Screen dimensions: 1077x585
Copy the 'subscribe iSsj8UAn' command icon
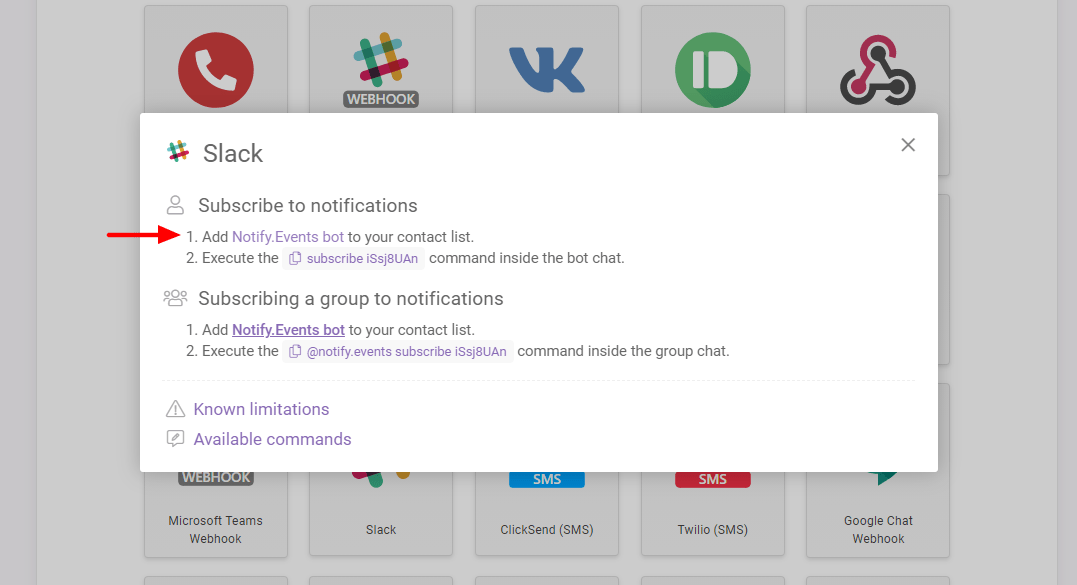point(295,259)
